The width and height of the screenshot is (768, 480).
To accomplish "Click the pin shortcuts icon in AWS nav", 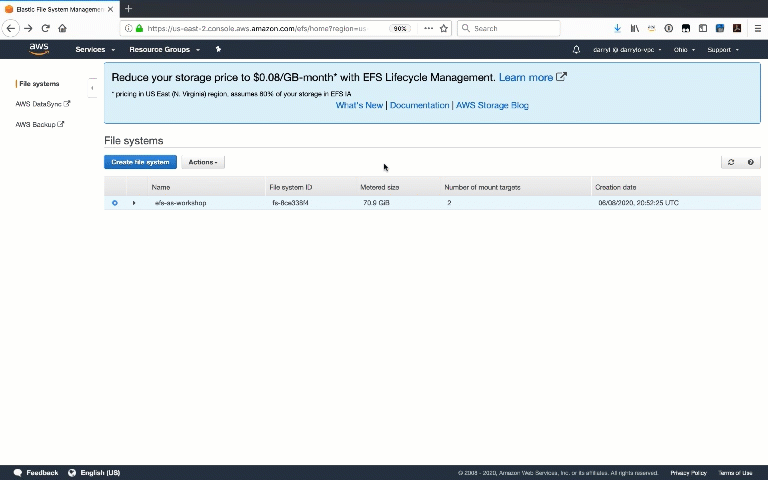I will pyautogui.click(x=218, y=49).
